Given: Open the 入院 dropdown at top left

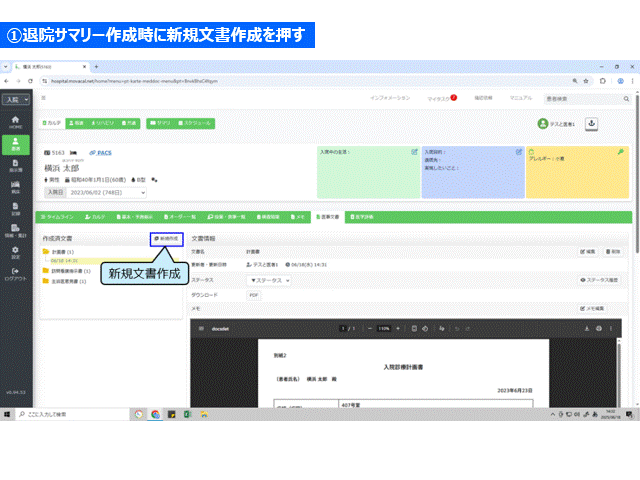Looking at the screenshot, I should tap(15, 100).
